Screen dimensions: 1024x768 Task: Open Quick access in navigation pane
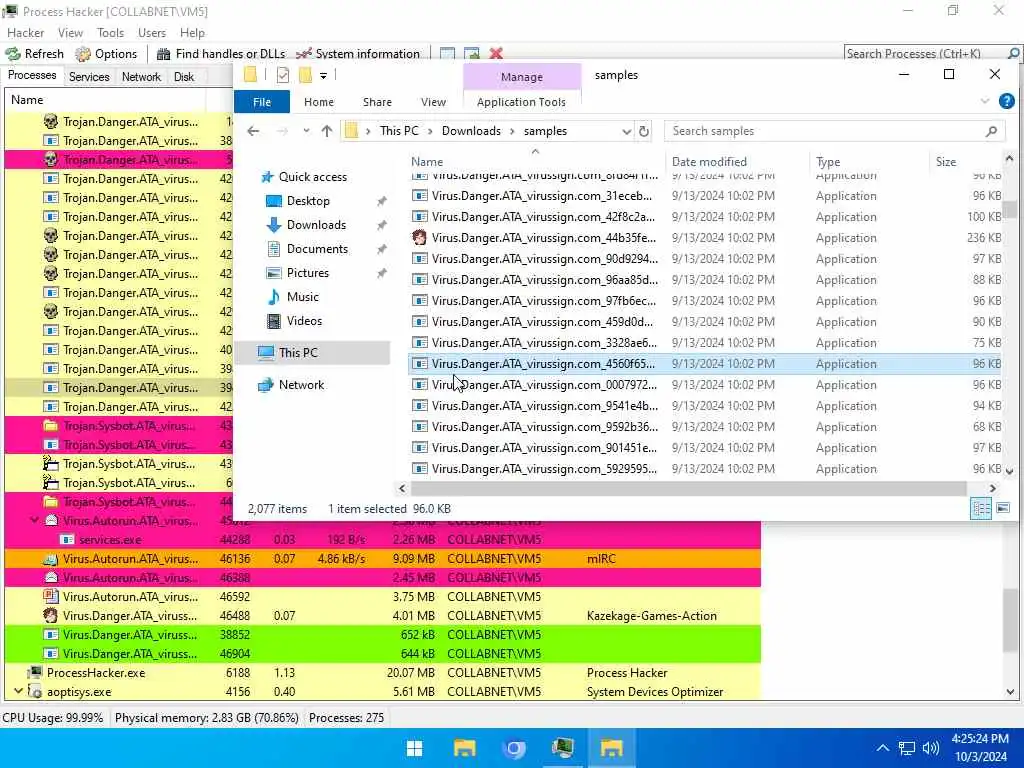(x=312, y=177)
